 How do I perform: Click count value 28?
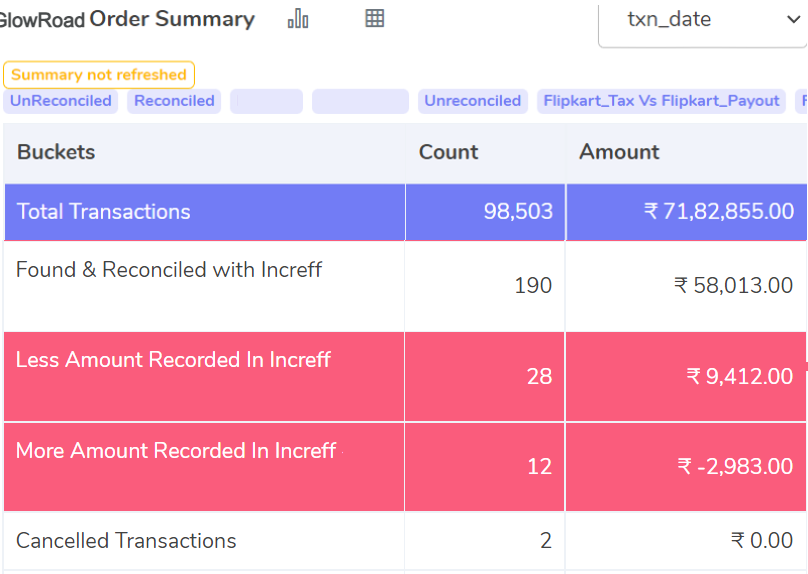539,377
